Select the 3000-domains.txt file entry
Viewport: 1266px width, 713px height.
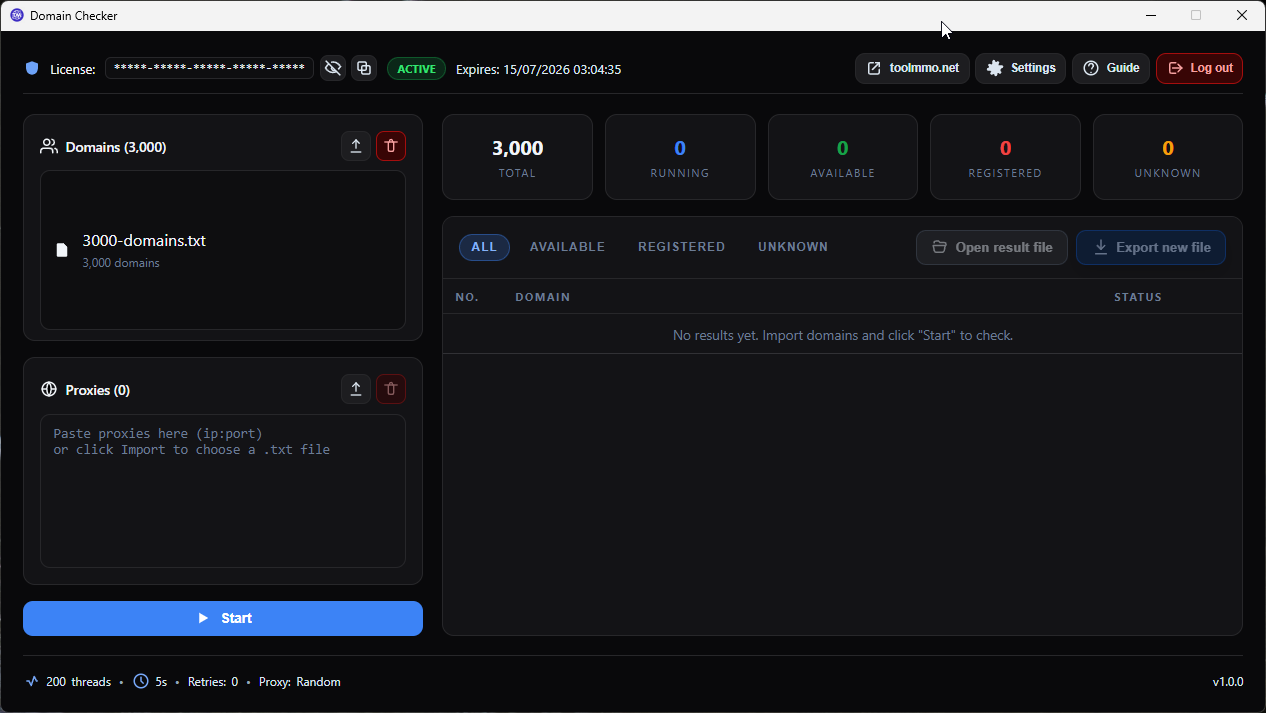pos(223,250)
